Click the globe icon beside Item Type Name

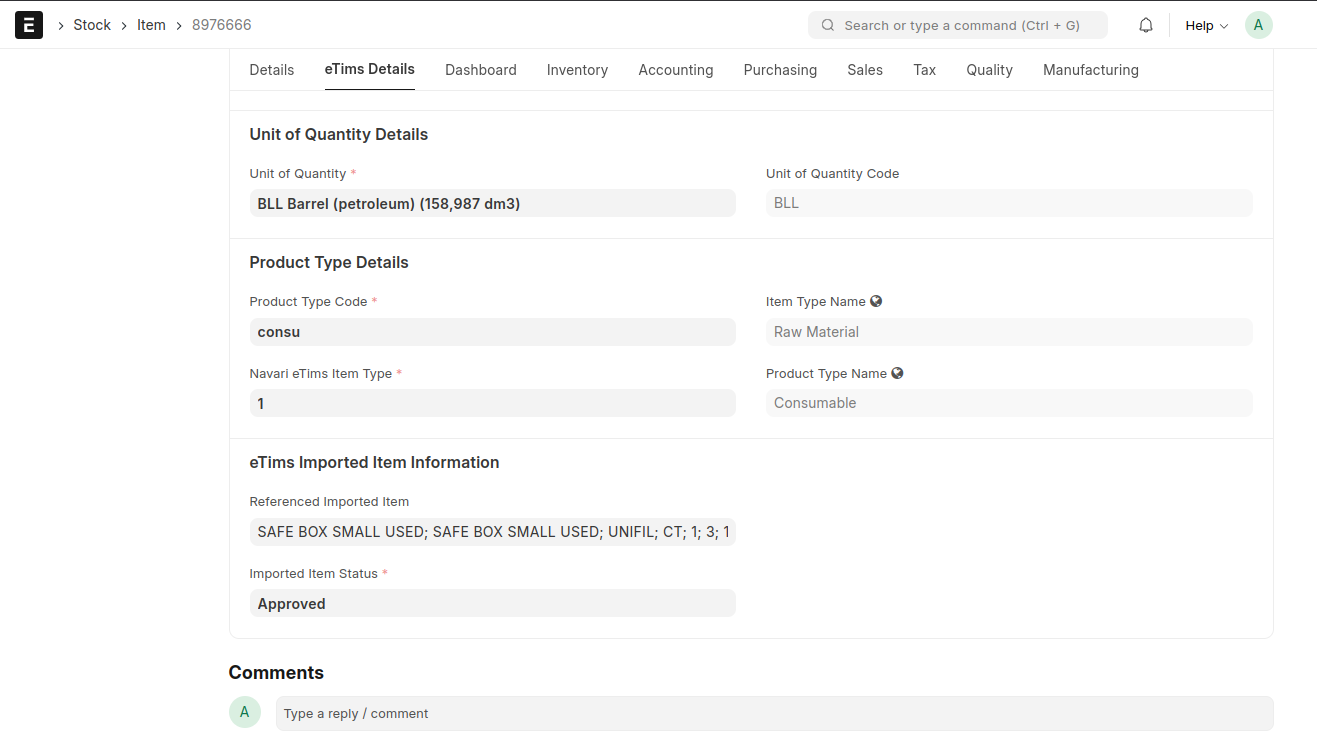click(x=876, y=301)
